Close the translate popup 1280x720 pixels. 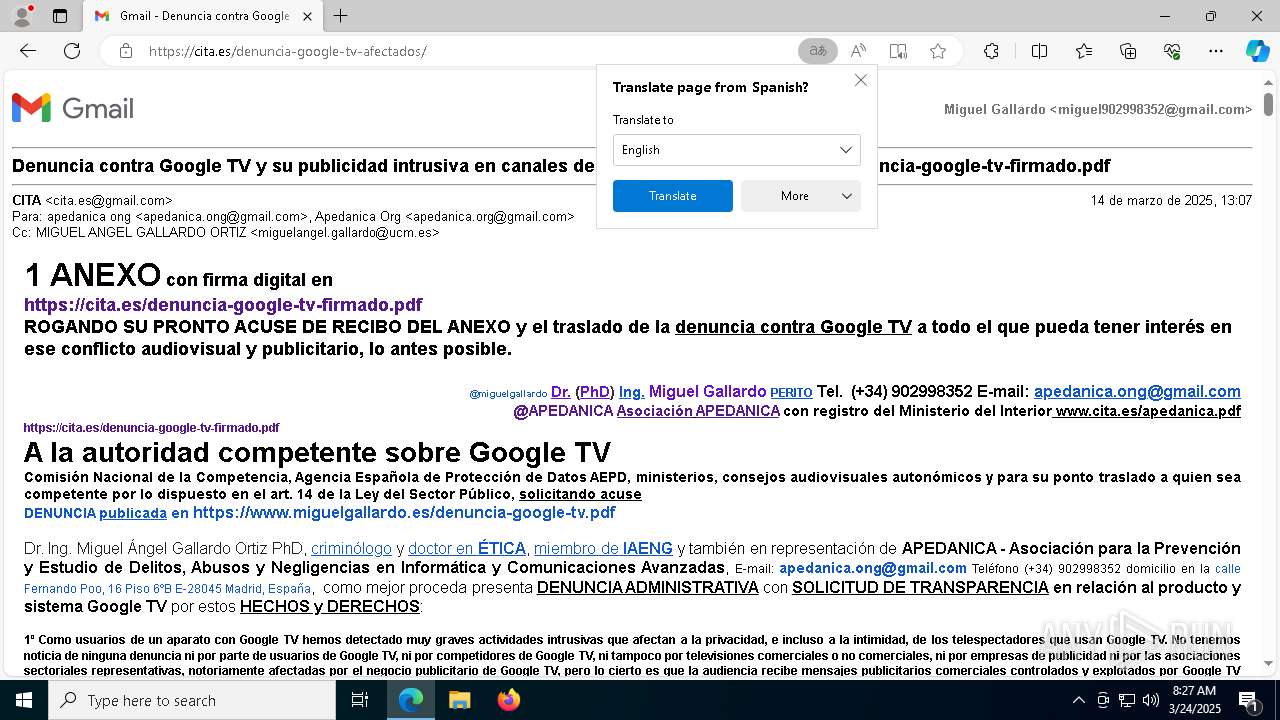tap(860, 80)
